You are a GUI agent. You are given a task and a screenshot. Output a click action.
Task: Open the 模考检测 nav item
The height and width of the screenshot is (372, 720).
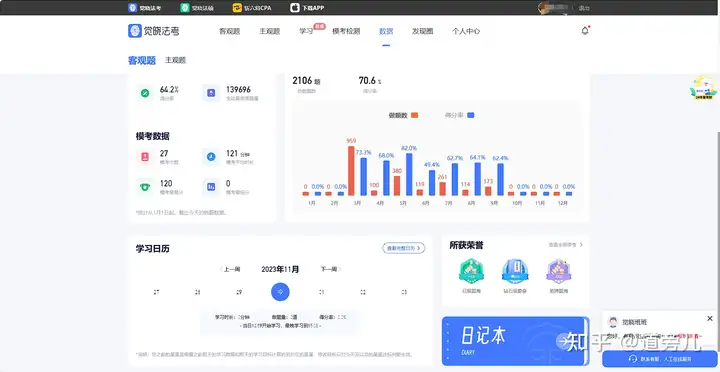[x=346, y=31]
